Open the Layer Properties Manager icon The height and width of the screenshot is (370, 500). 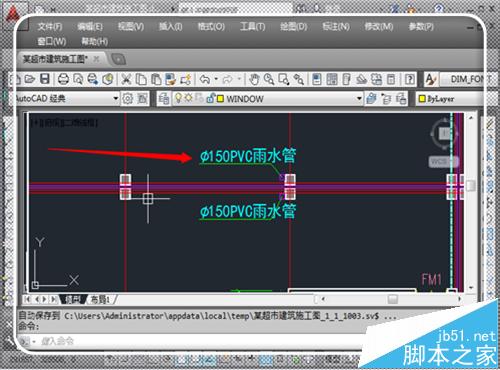[x=164, y=99]
